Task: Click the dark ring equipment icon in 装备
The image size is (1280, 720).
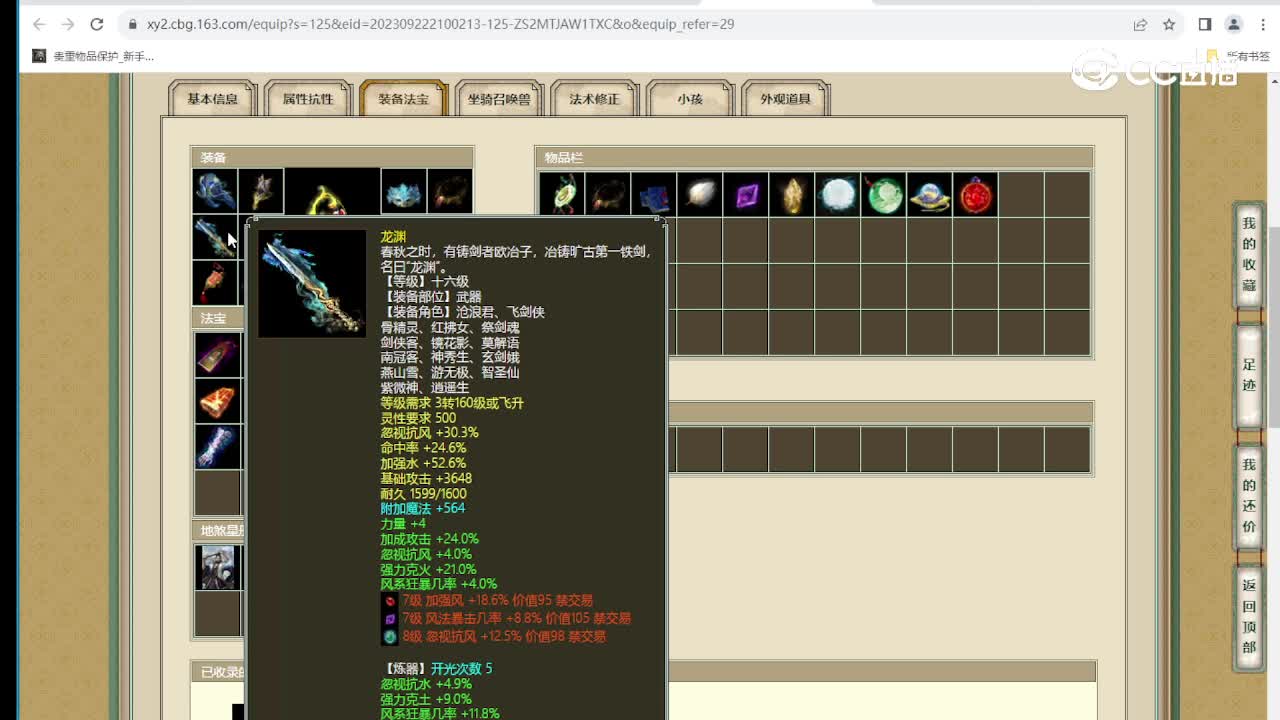Action: pyautogui.click(x=450, y=191)
